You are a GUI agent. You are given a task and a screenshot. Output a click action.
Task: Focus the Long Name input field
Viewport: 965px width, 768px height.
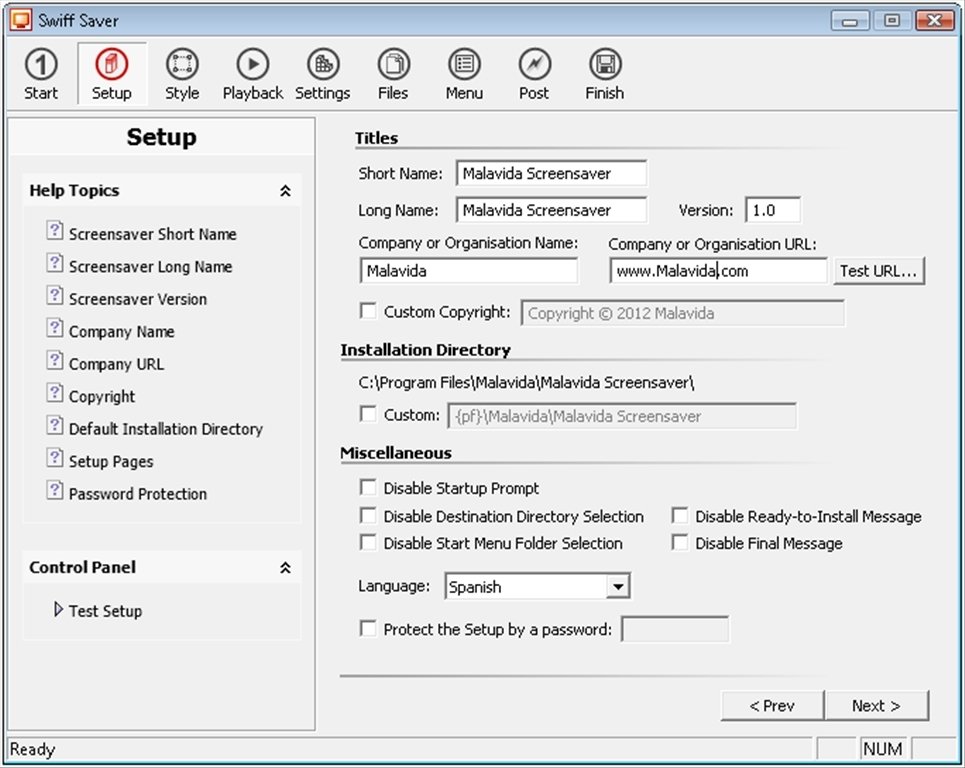pos(551,210)
